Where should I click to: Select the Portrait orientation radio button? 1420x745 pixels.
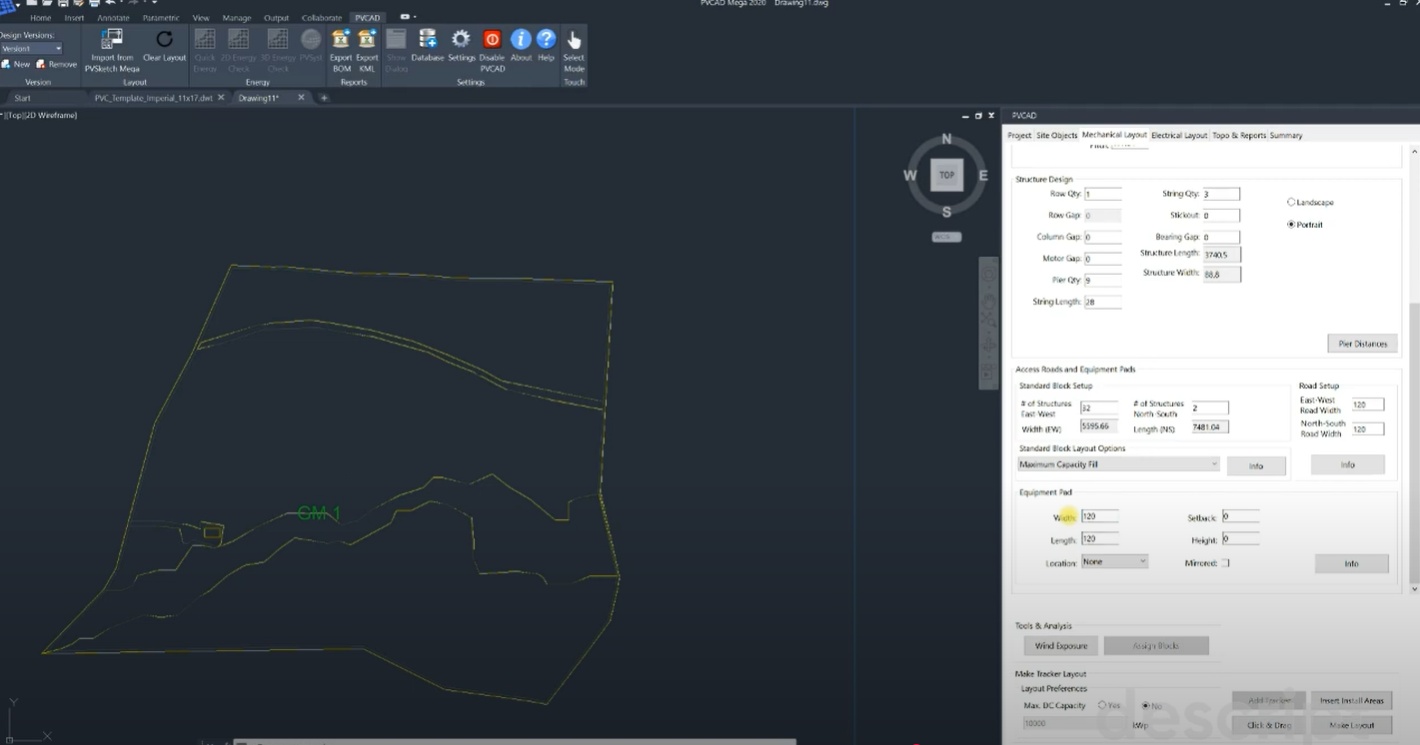point(1291,224)
